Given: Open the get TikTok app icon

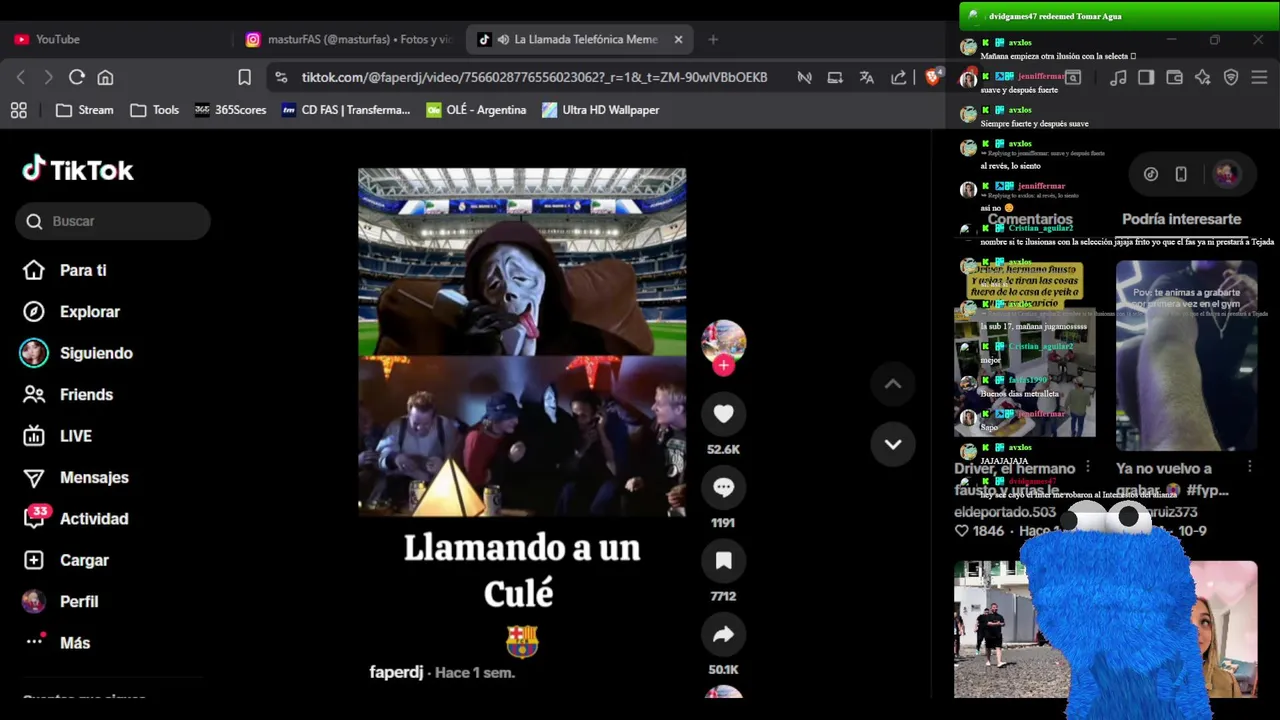Looking at the screenshot, I should click(1151, 174).
